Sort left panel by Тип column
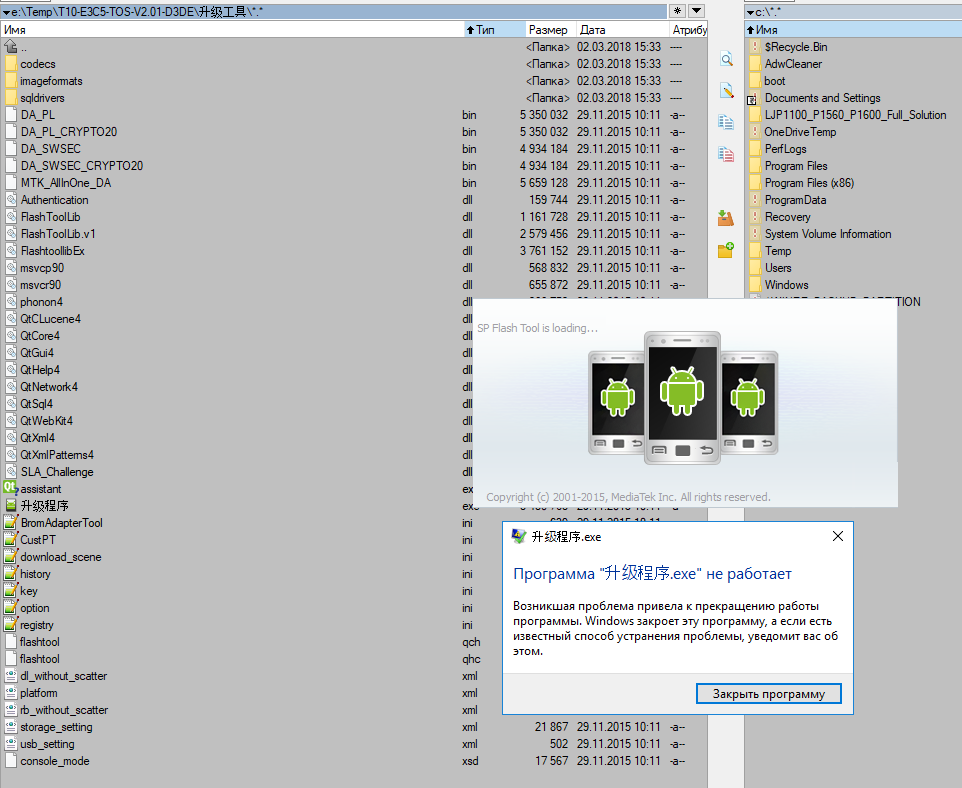This screenshot has width=962, height=788. coord(492,30)
